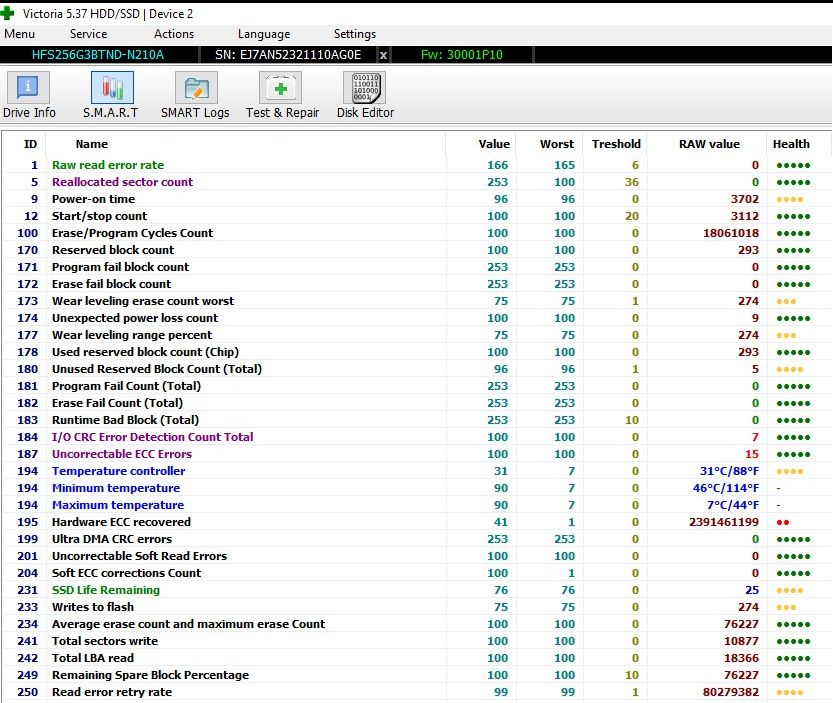
Task: Open the Actions menu
Action: click(x=174, y=34)
